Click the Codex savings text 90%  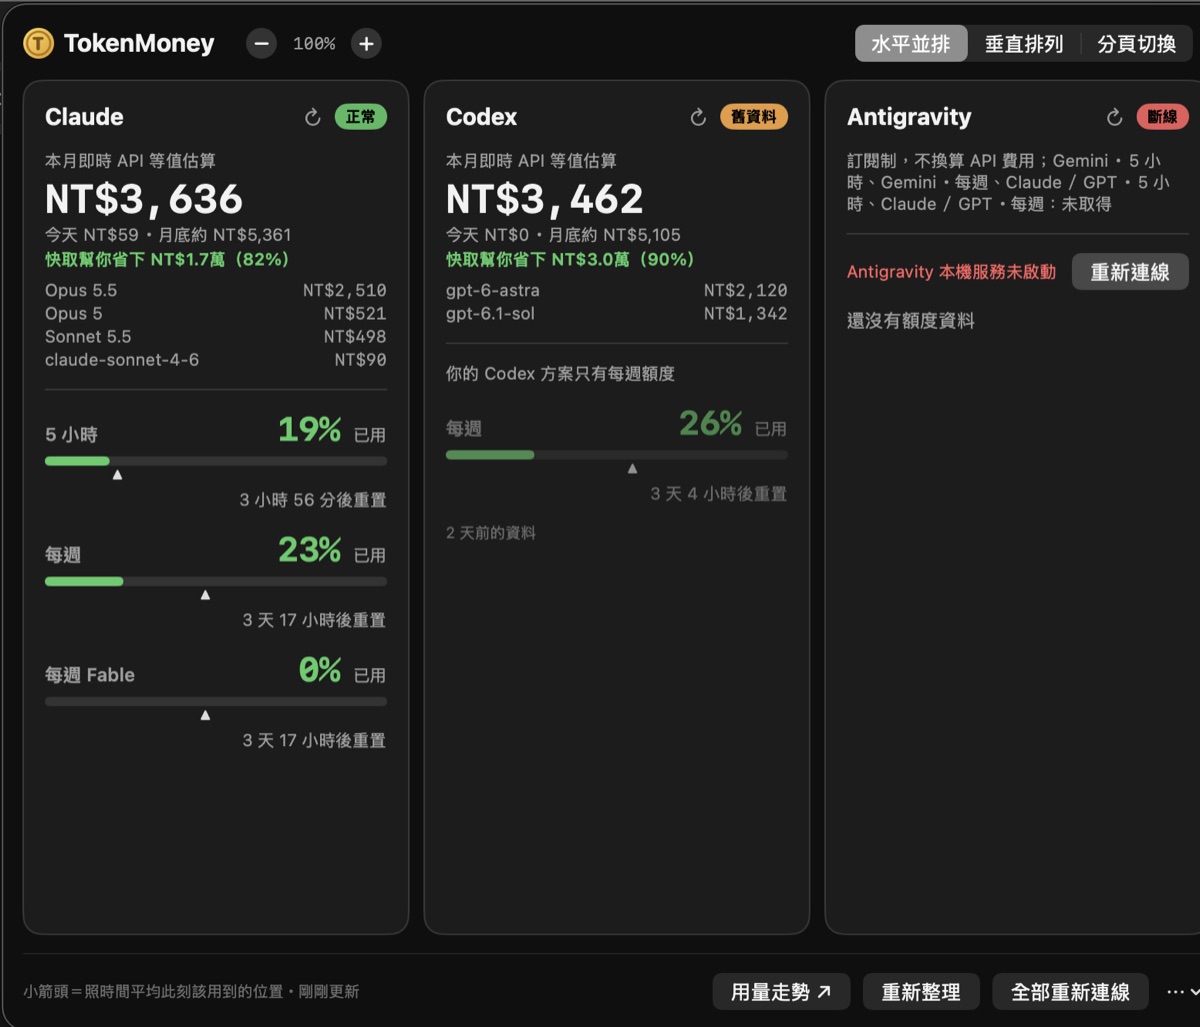coord(569,260)
